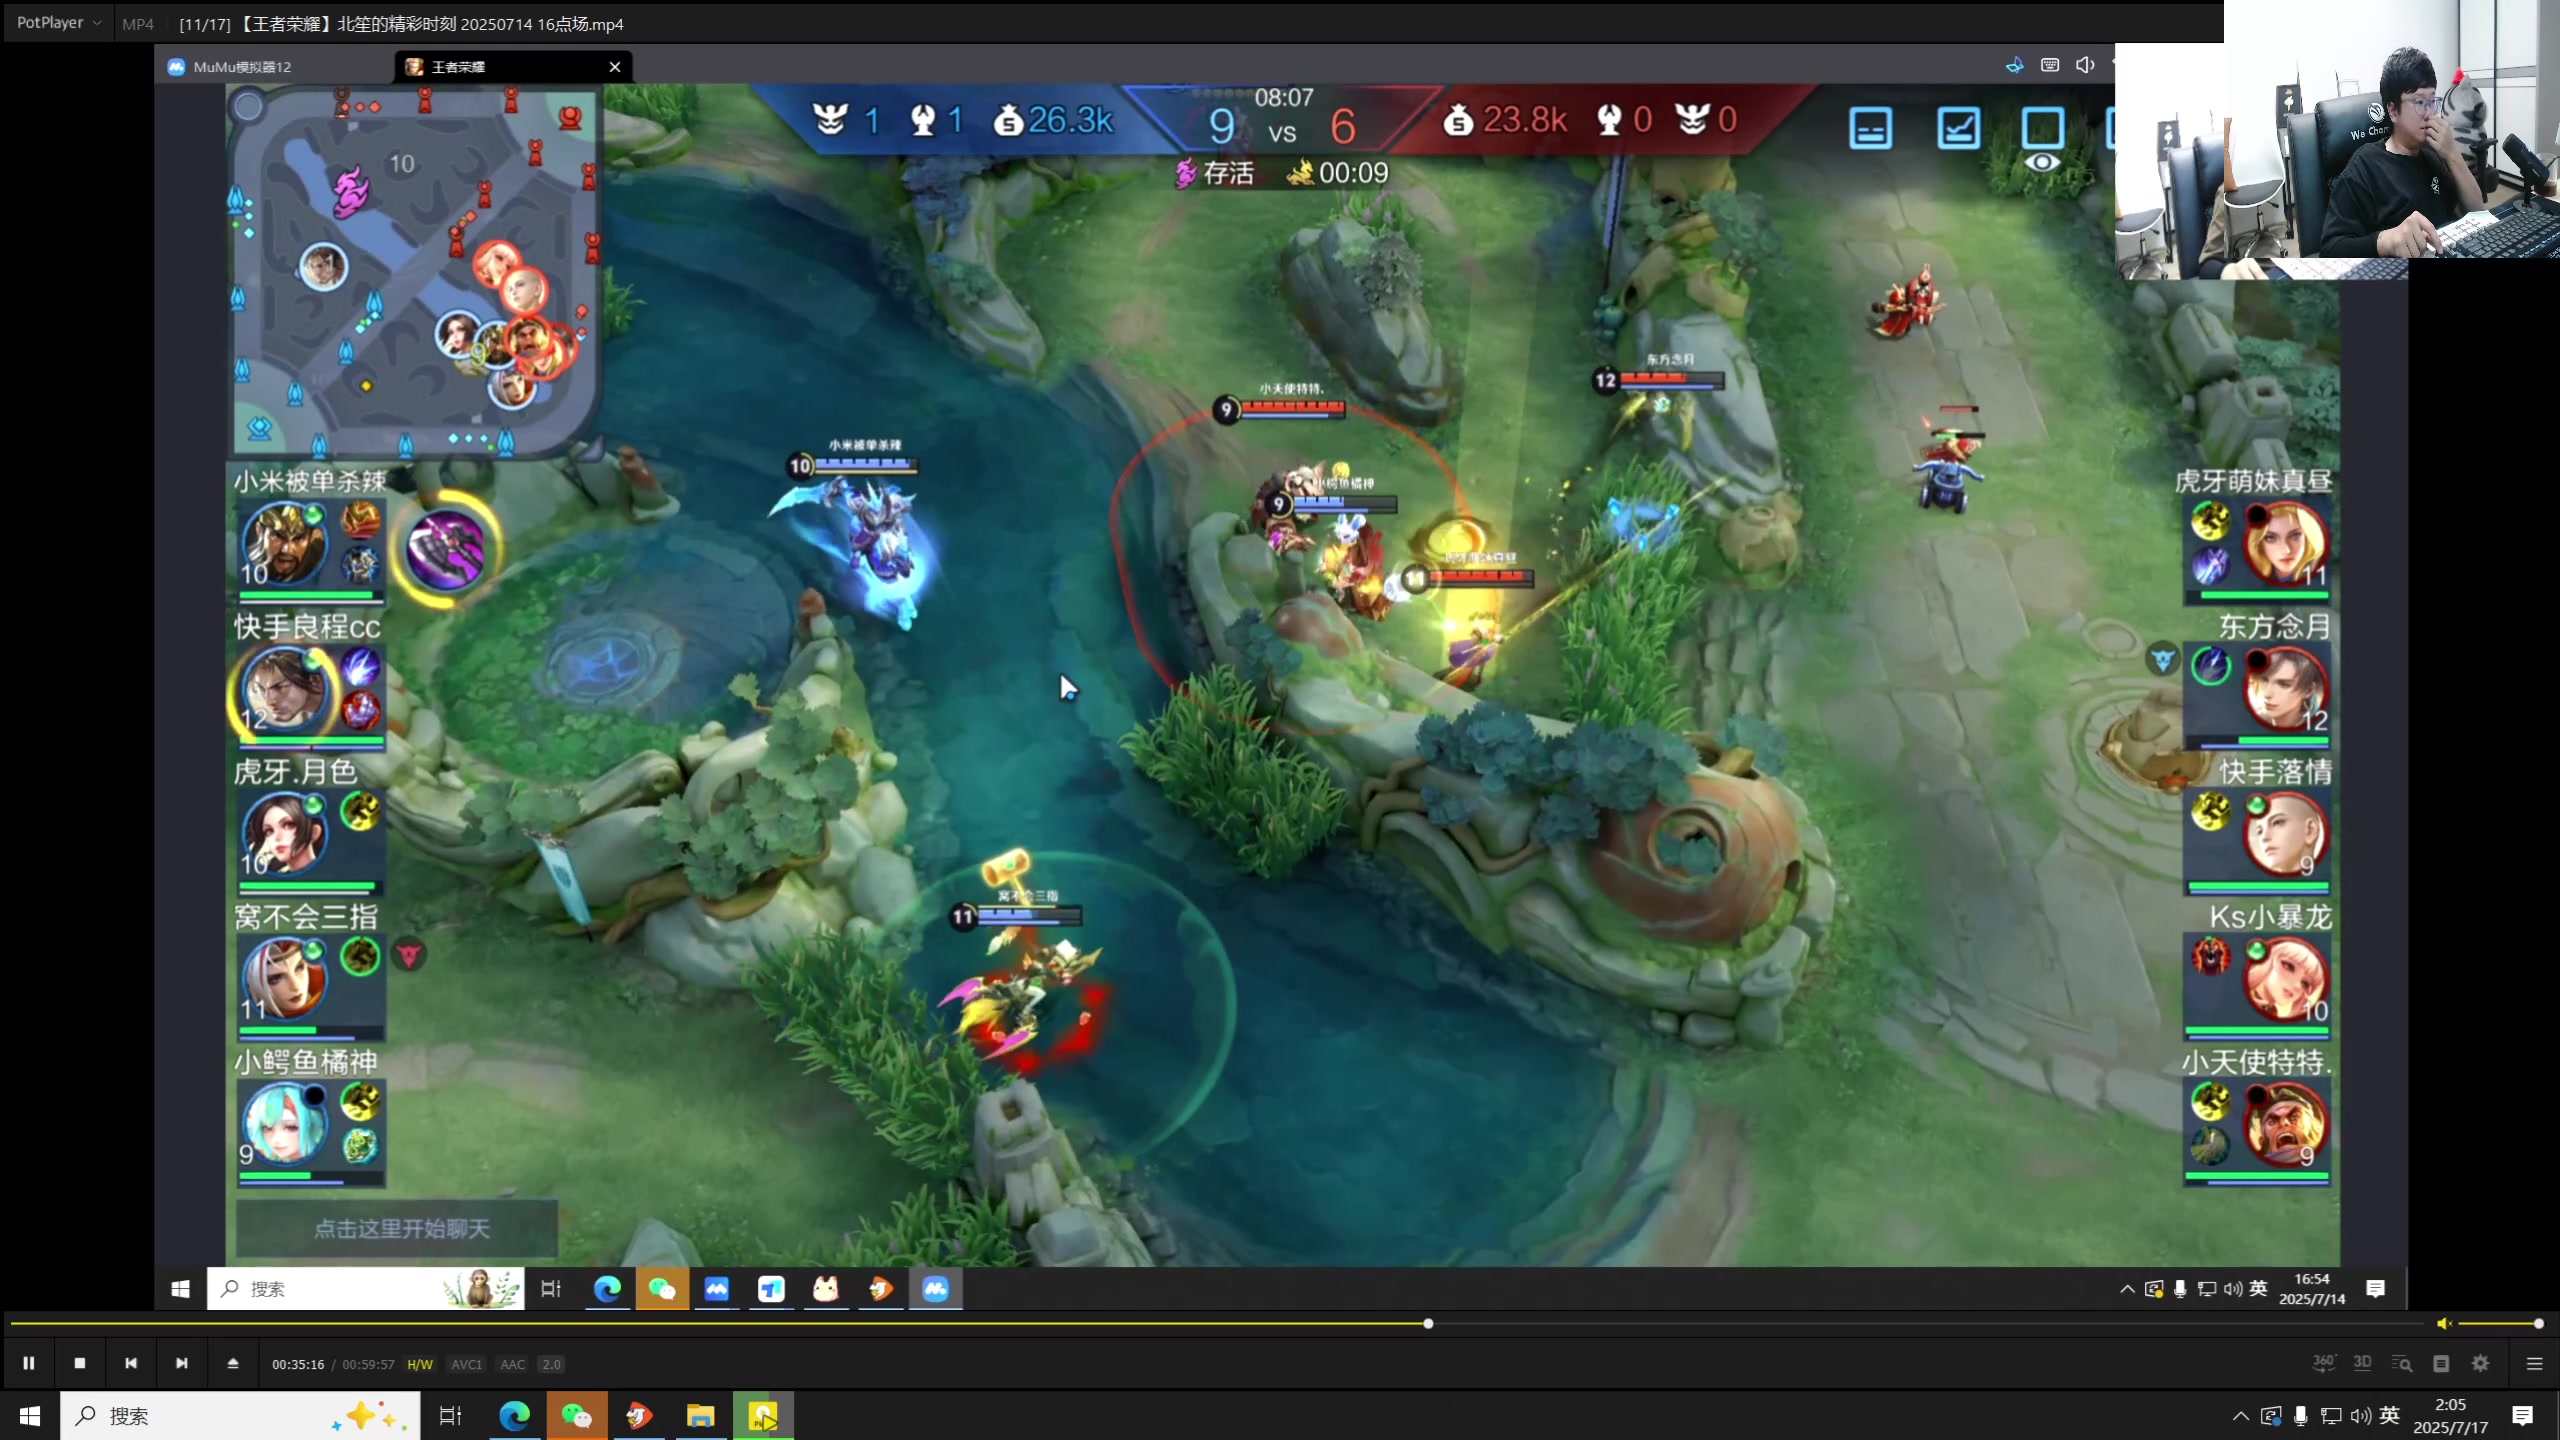Open the clock showing 2:05 2025/7/17

(2450, 1415)
